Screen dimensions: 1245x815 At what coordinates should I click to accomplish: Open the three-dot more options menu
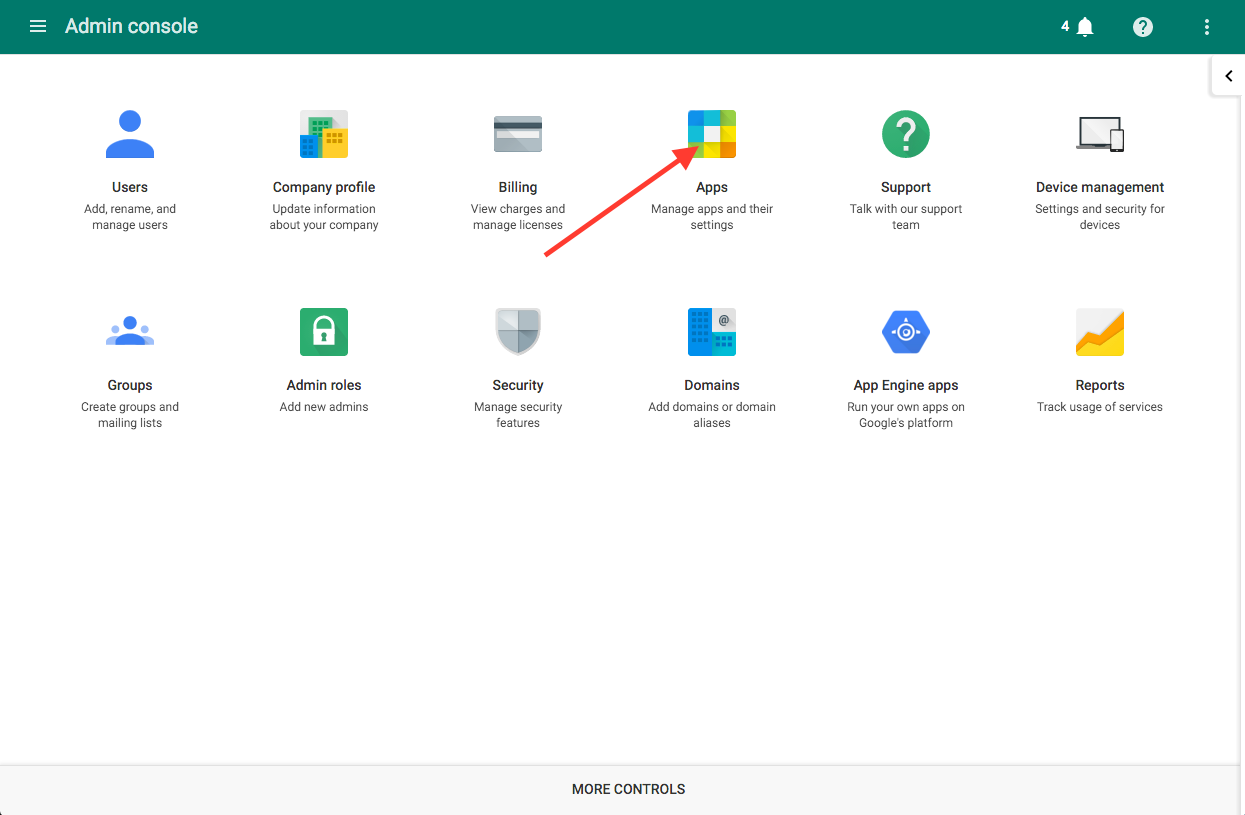click(1207, 27)
